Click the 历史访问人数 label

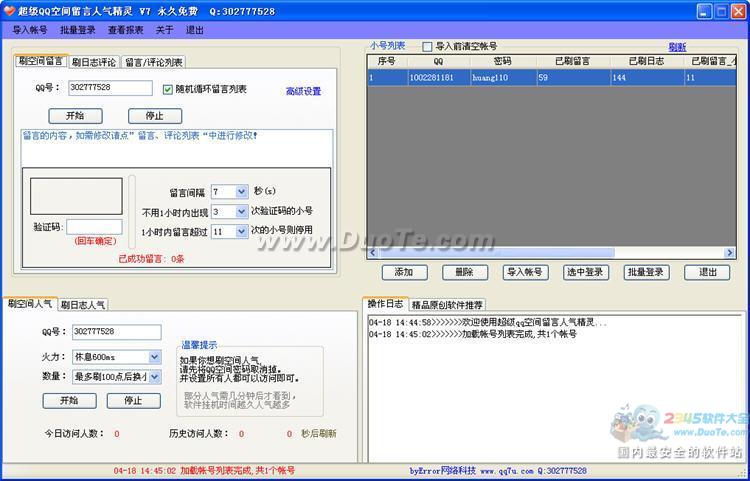pos(199,434)
